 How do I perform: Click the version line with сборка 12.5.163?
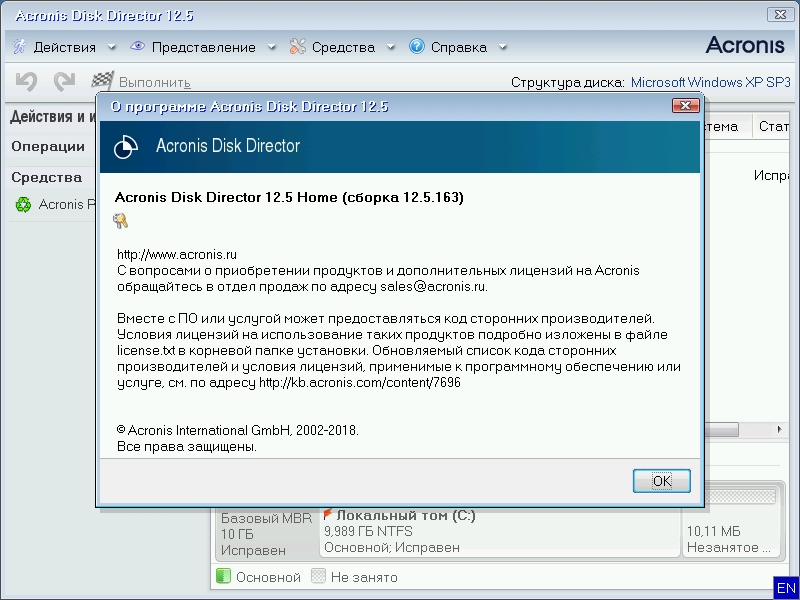click(x=289, y=197)
